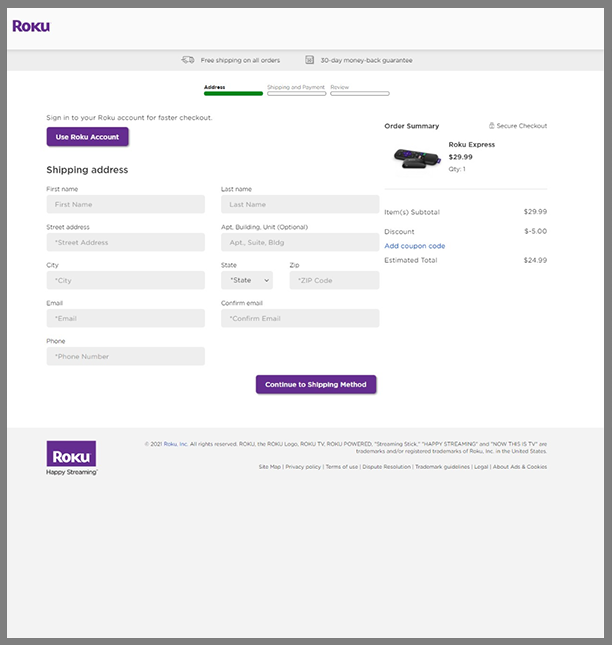Select the Address step in progress bar

(233, 90)
